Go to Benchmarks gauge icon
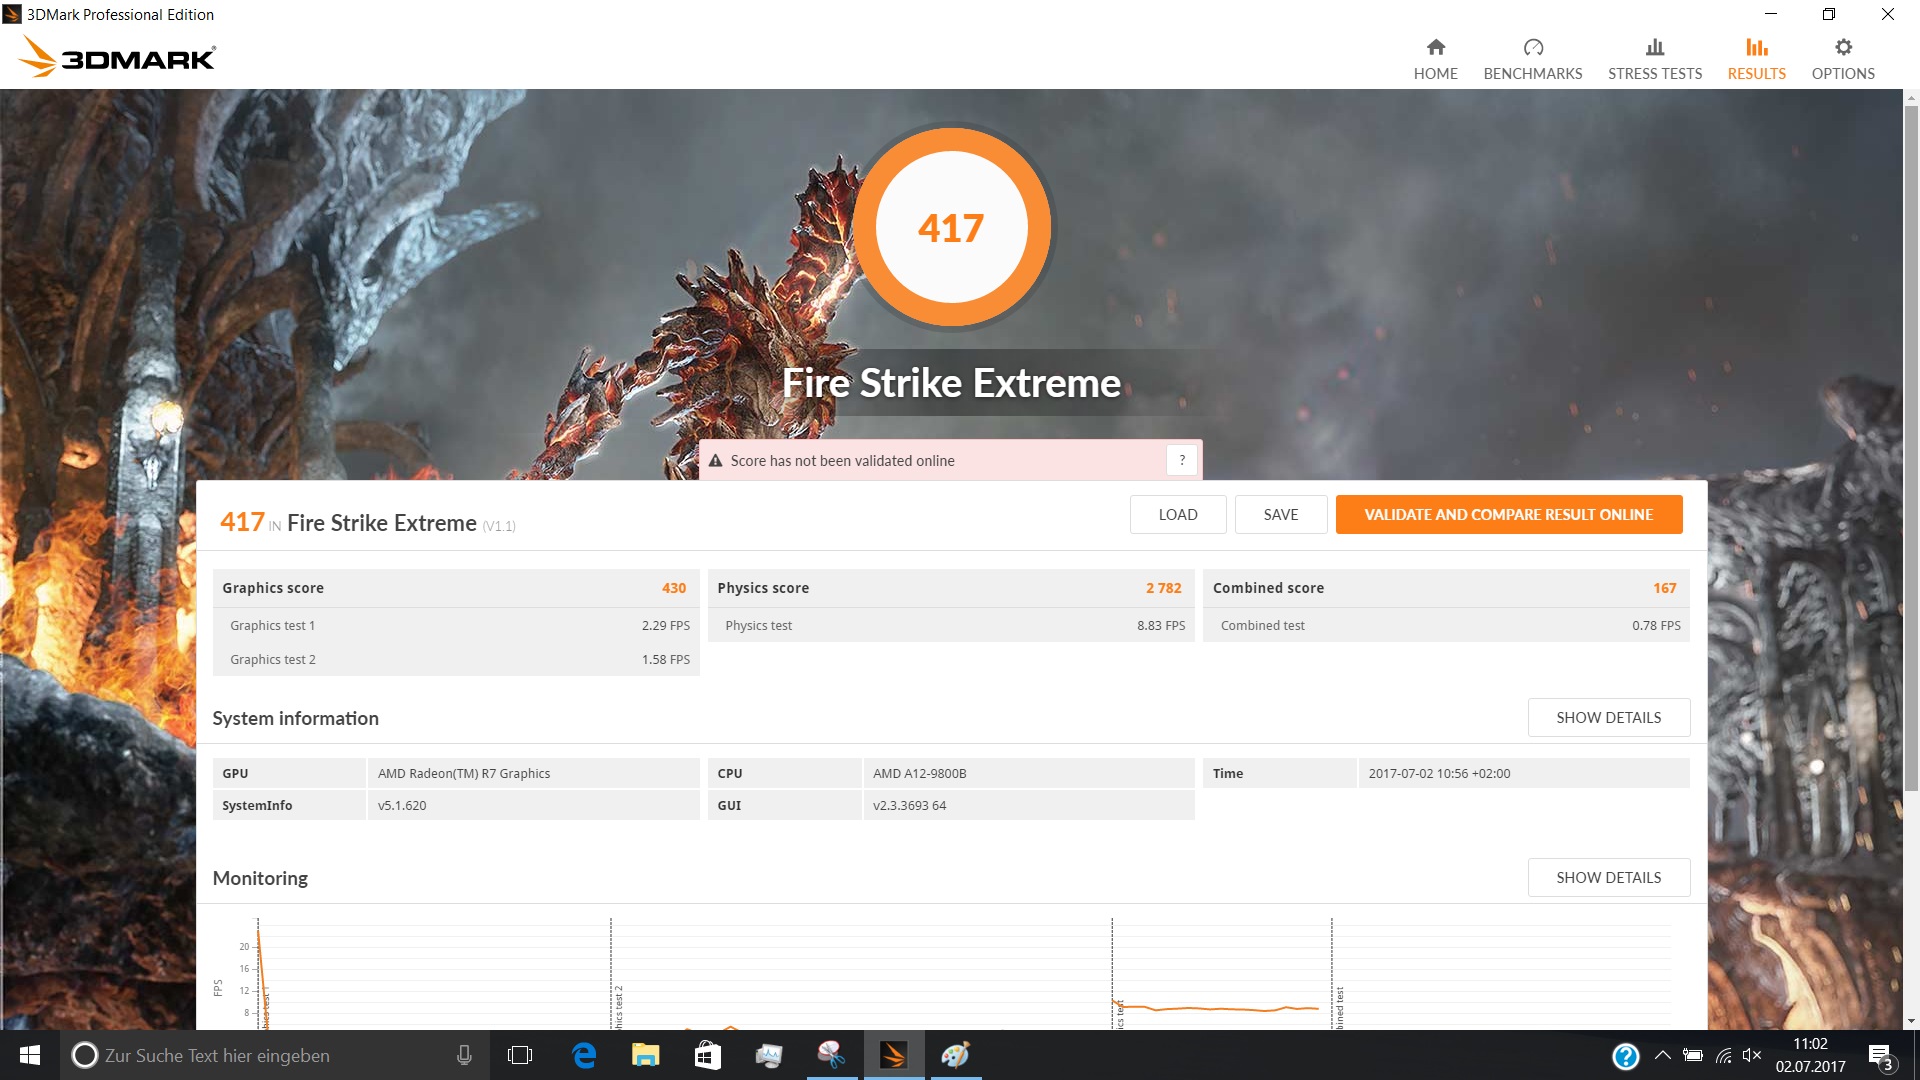The width and height of the screenshot is (1920, 1080). tap(1532, 48)
